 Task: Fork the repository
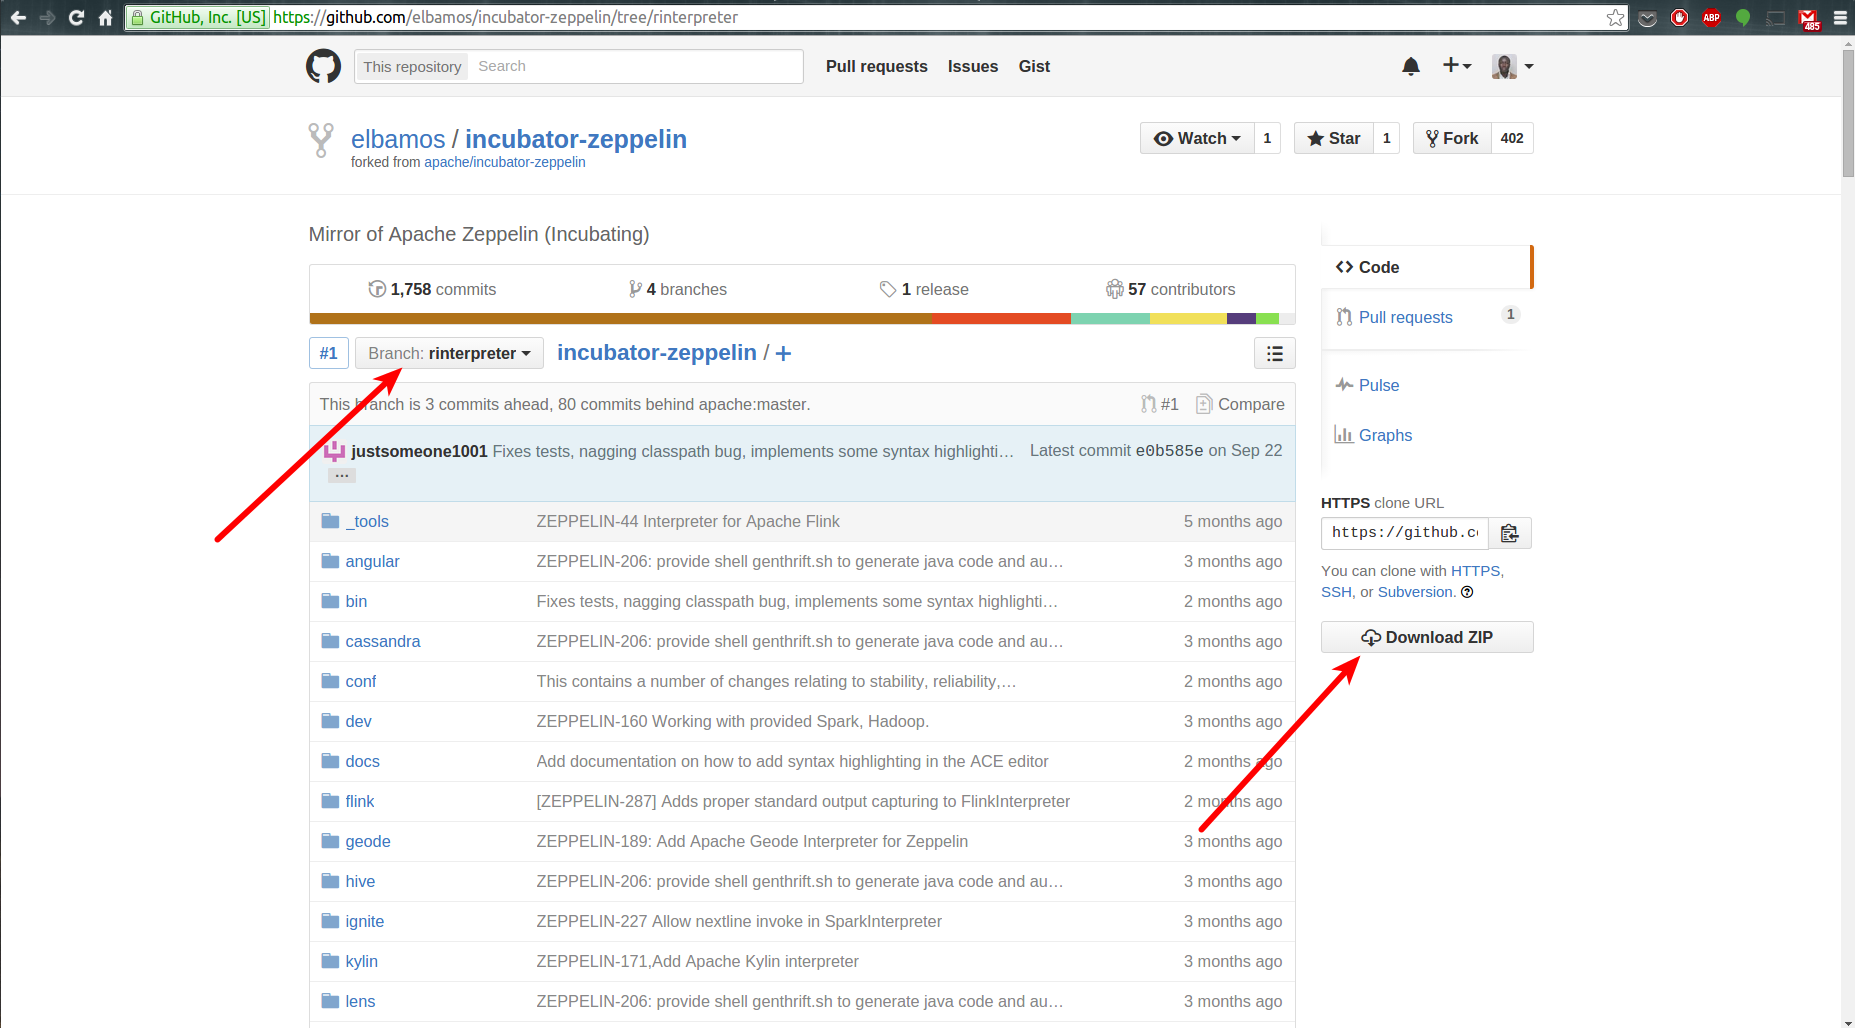[x=1452, y=138]
